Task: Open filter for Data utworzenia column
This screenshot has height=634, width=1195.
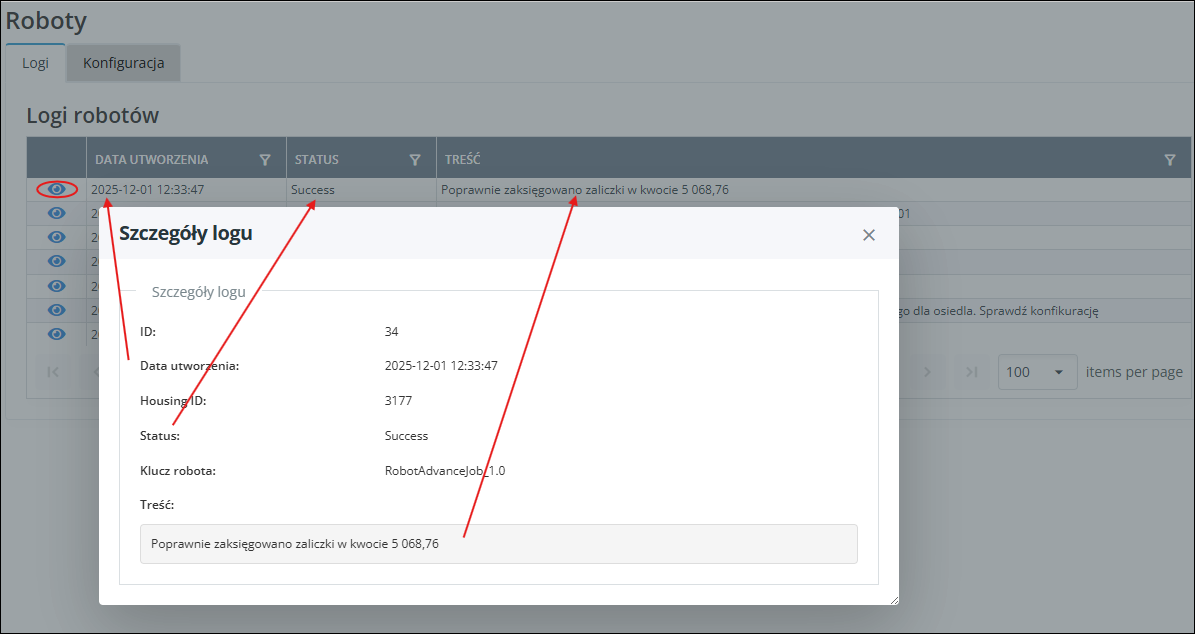Action: tap(265, 159)
